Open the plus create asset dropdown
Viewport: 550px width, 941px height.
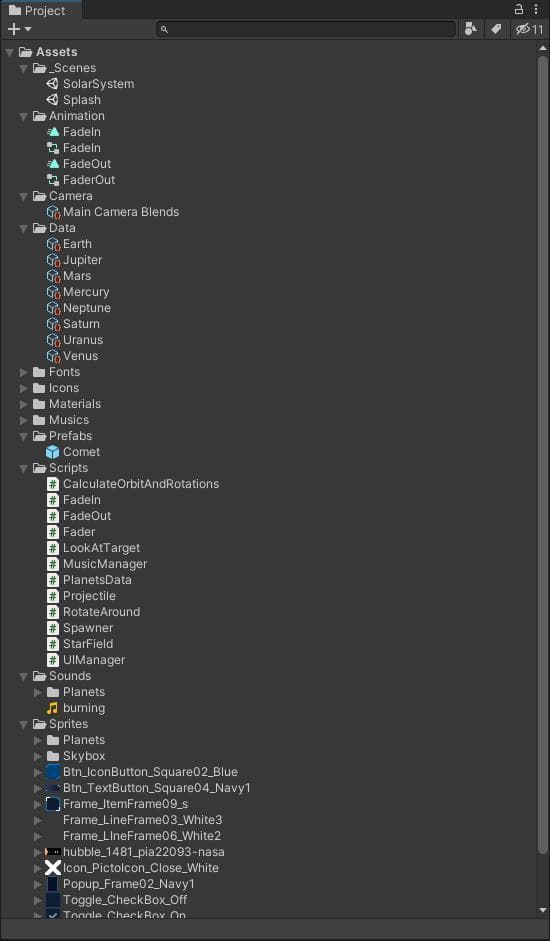point(19,29)
